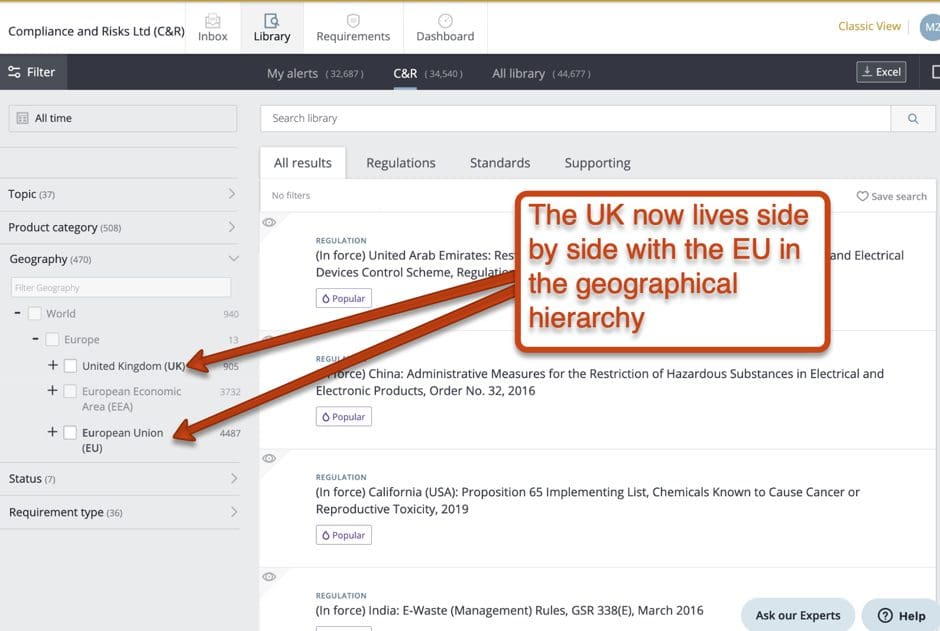Check the European Union (EU) checkbox
Image resolution: width=940 pixels, height=631 pixels.
click(x=70, y=433)
